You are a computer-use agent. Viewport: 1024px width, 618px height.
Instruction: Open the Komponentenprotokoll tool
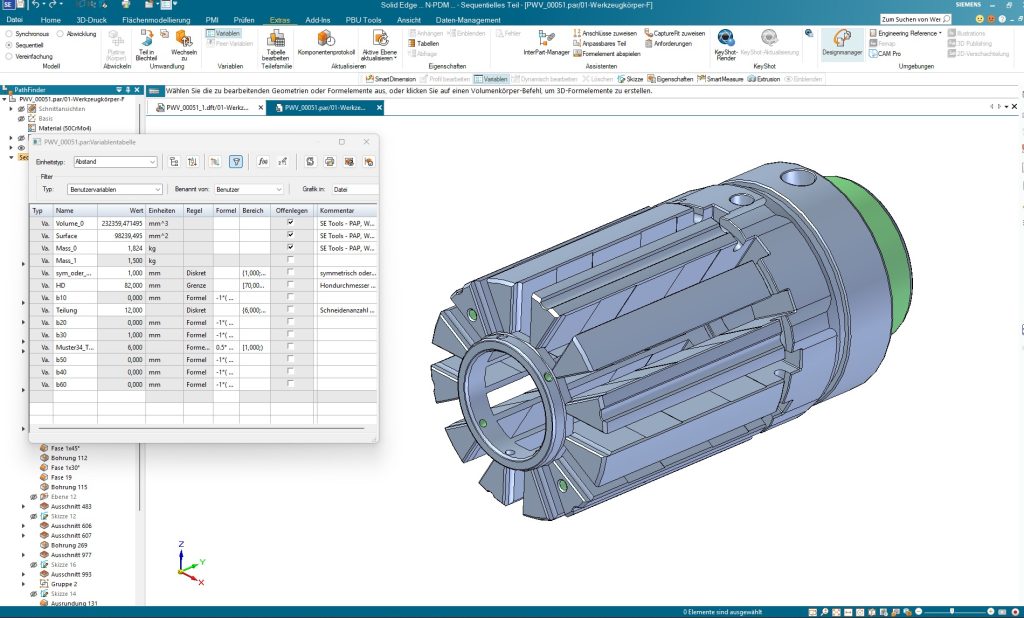326,42
